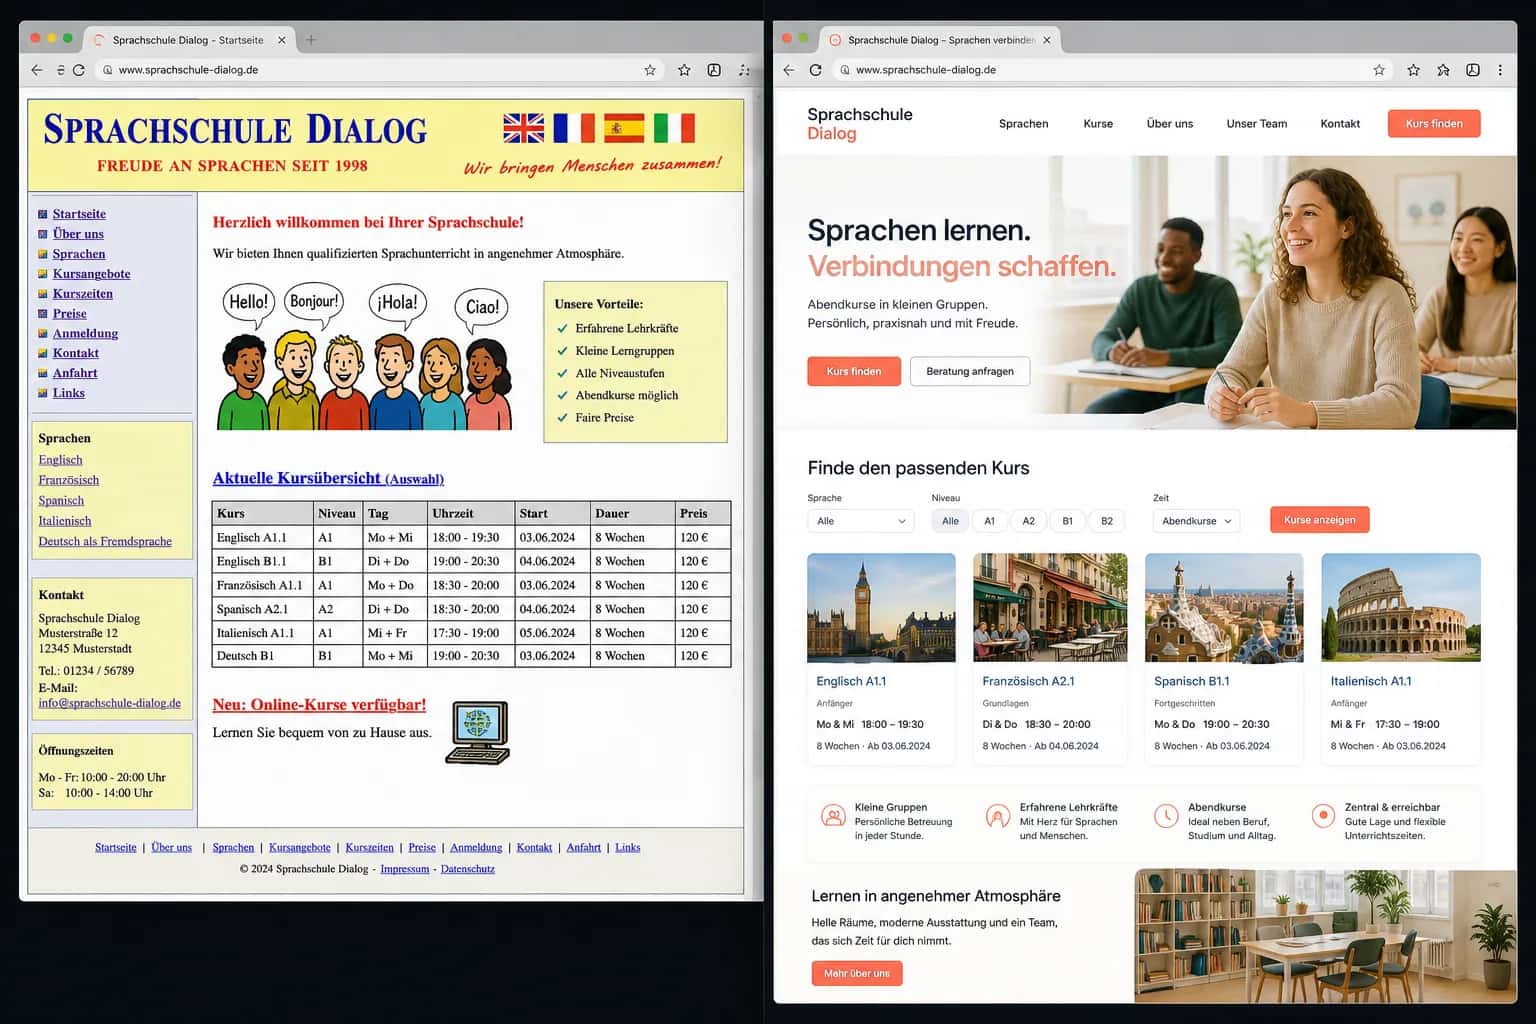Screen dimensions: 1536x1024
Task: Click the info@sprachschule-dialog.de email link
Action: point(110,703)
